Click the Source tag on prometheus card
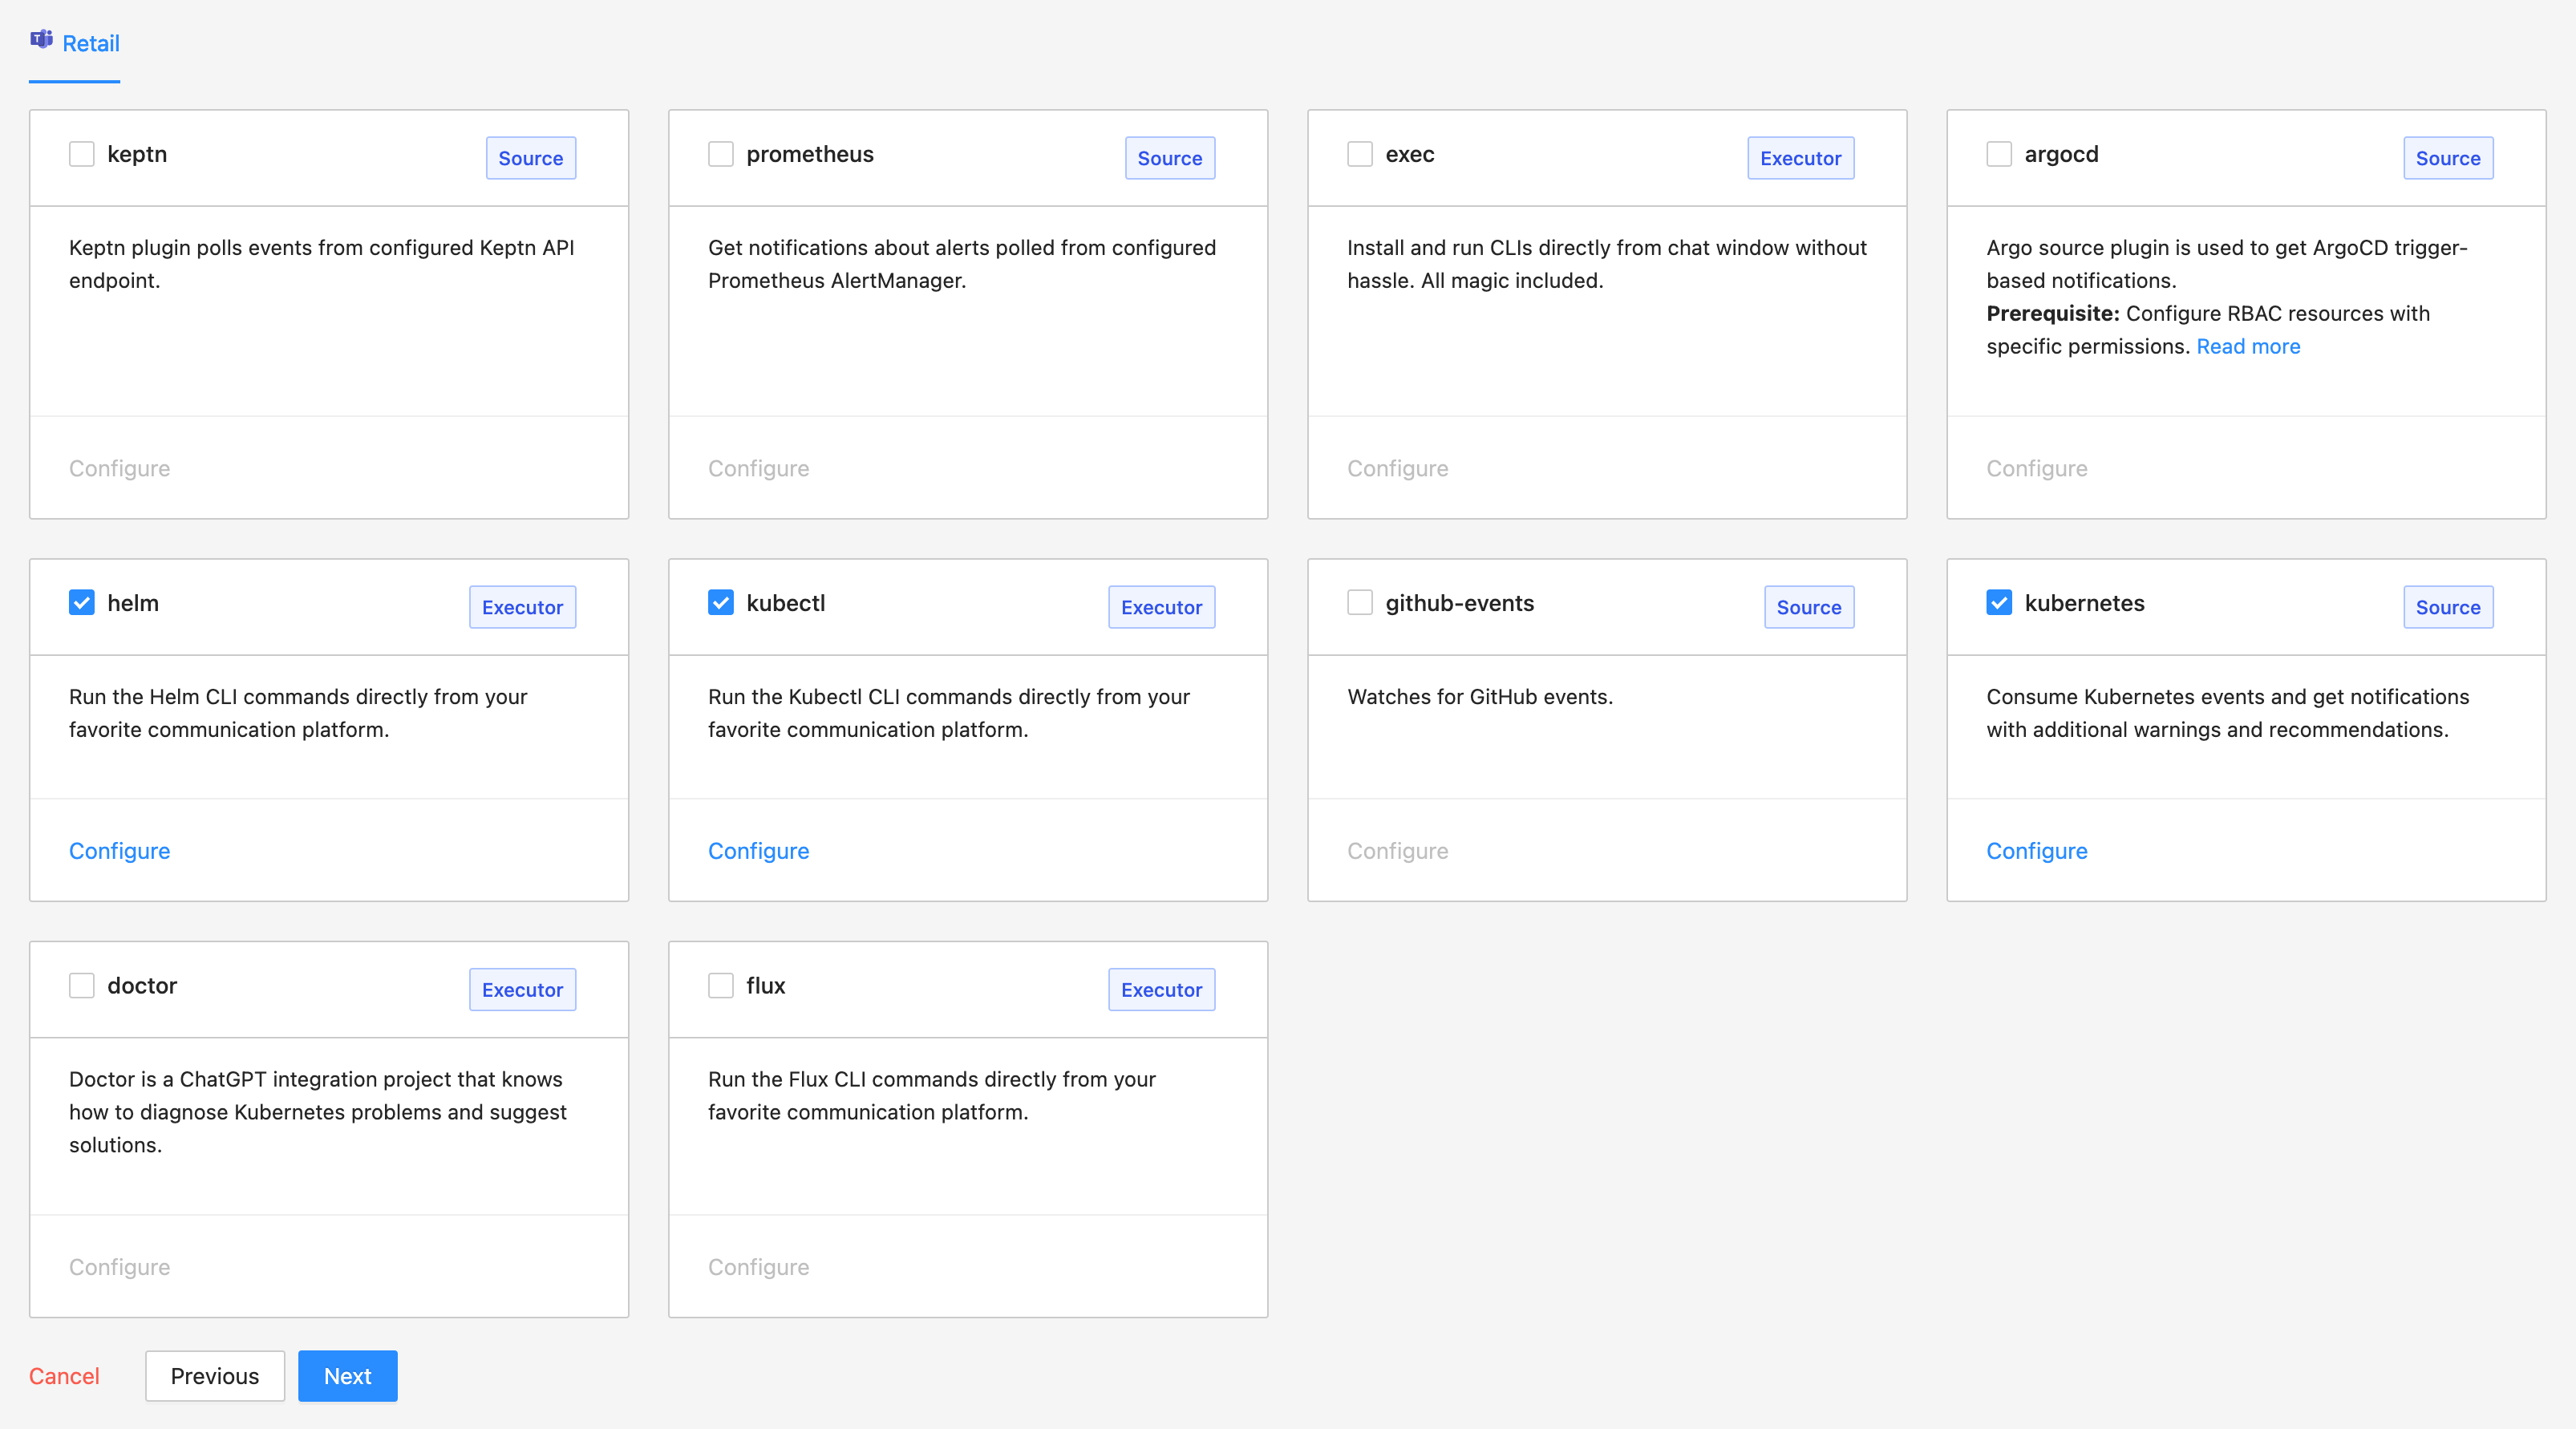The height and width of the screenshot is (1429, 2576). pyautogui.click(x=1170, y=158)
